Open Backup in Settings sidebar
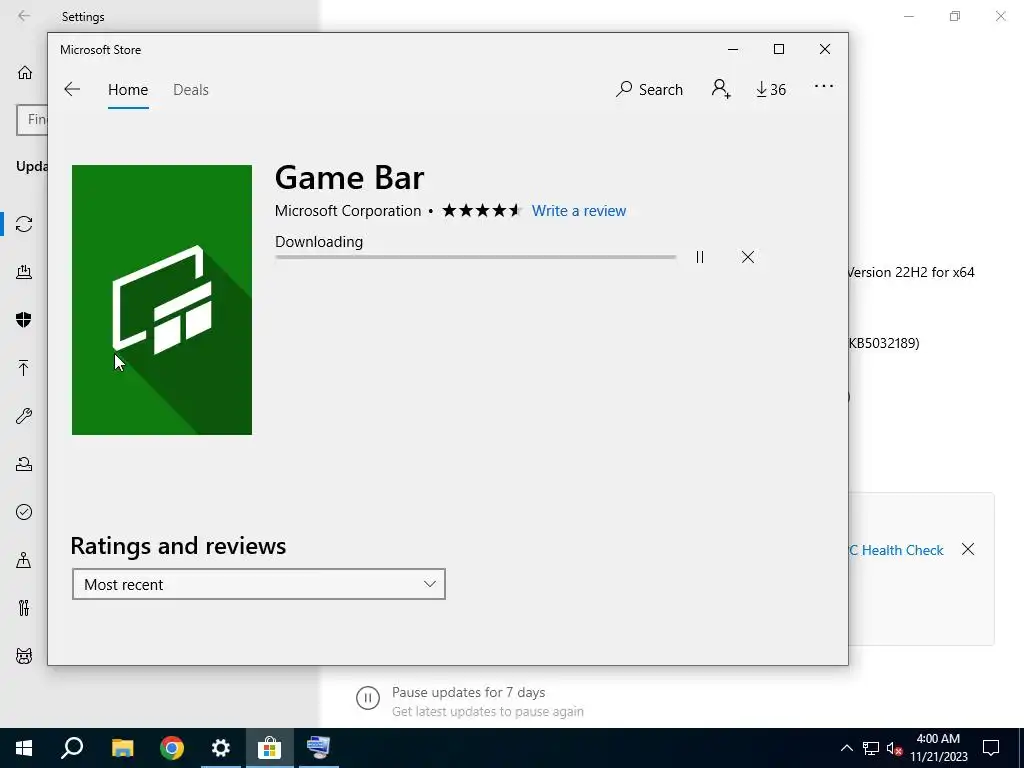The image size is (1024, 768). pyautogui.click(x=24, y=368)
